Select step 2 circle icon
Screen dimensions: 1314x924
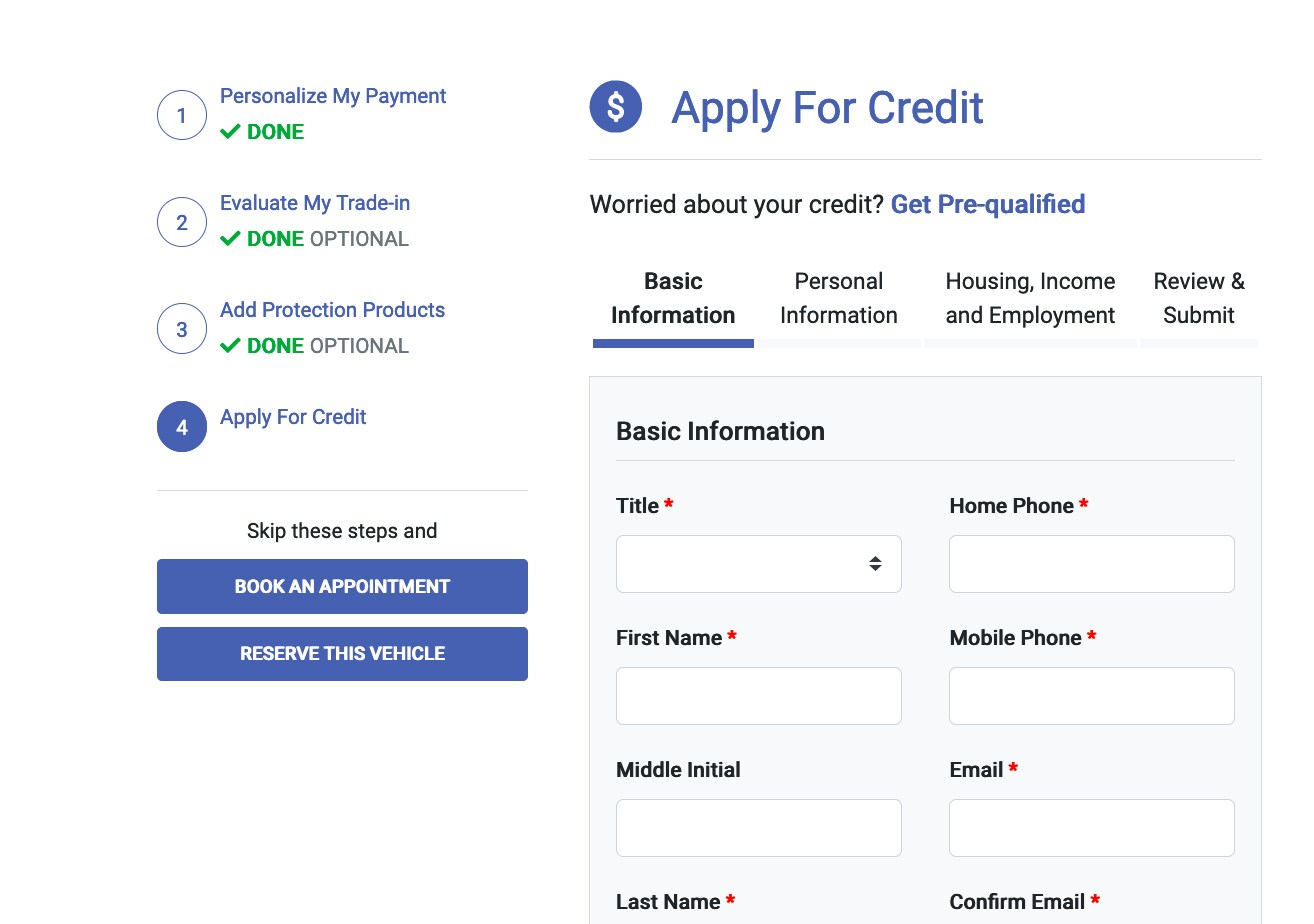click(182, 222)
